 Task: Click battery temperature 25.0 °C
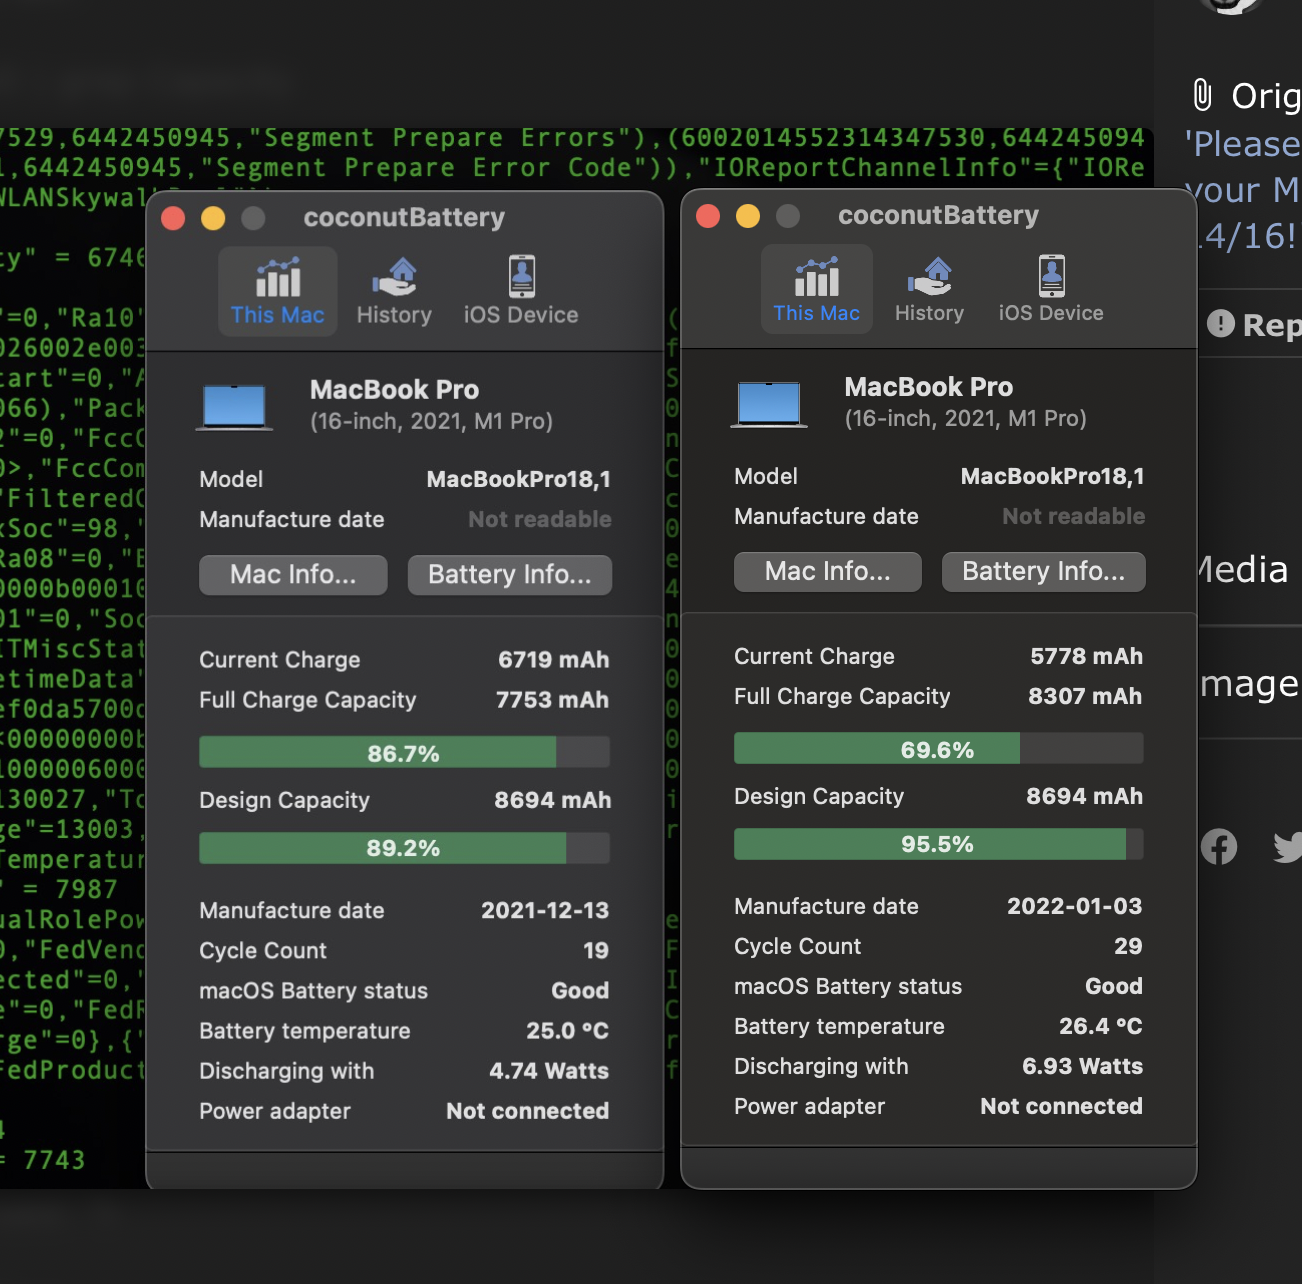568,1030
